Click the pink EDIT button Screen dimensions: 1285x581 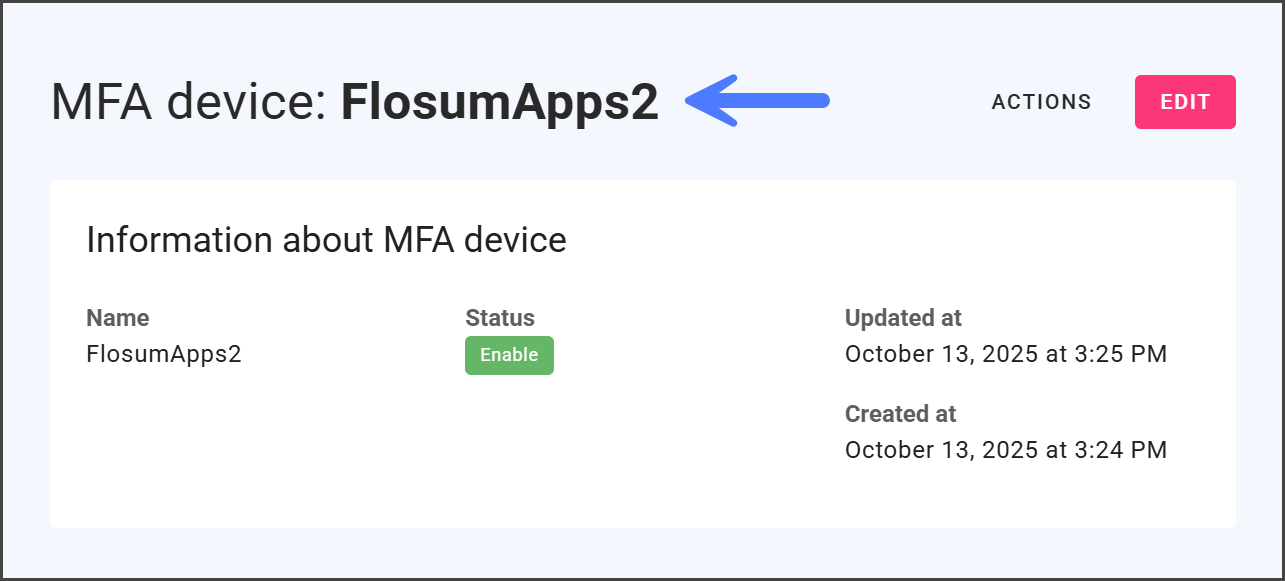(x=1185, y=102)
